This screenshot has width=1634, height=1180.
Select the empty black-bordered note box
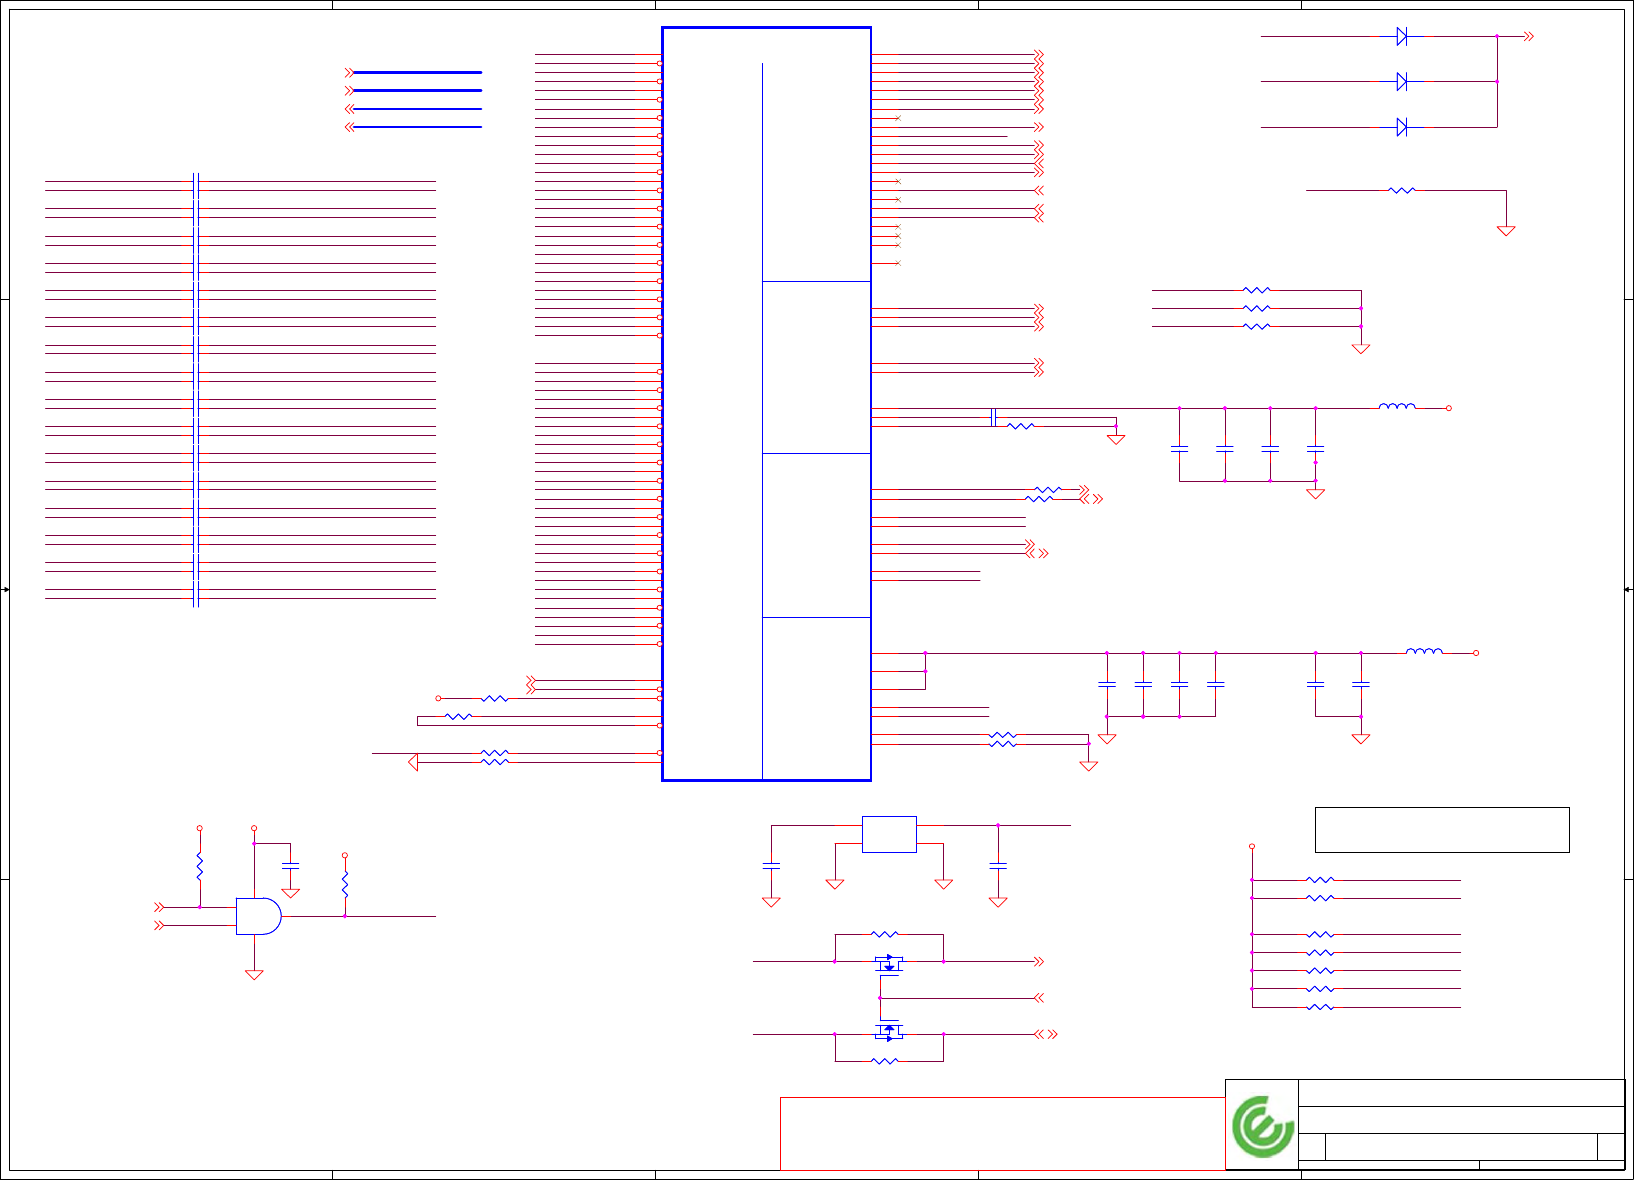point(1442,830)
